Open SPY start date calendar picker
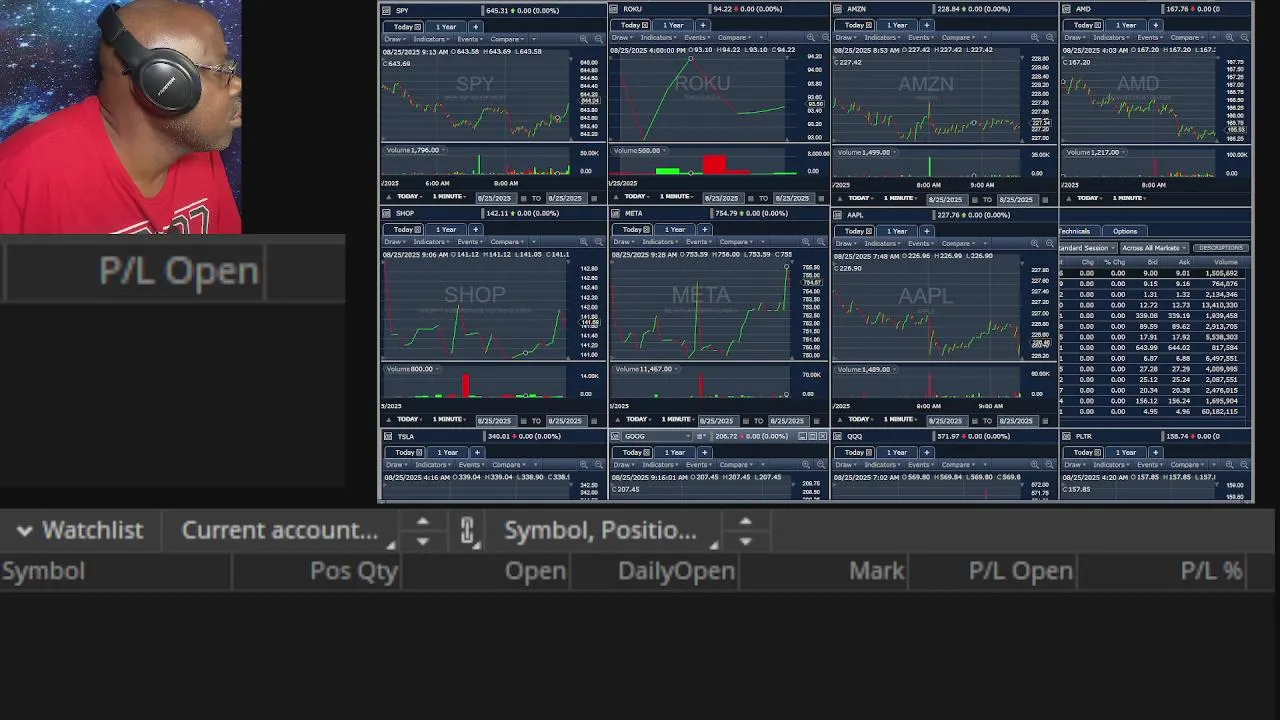Image resolution: width=1280 pixels, height=720 pixels. 523,198
